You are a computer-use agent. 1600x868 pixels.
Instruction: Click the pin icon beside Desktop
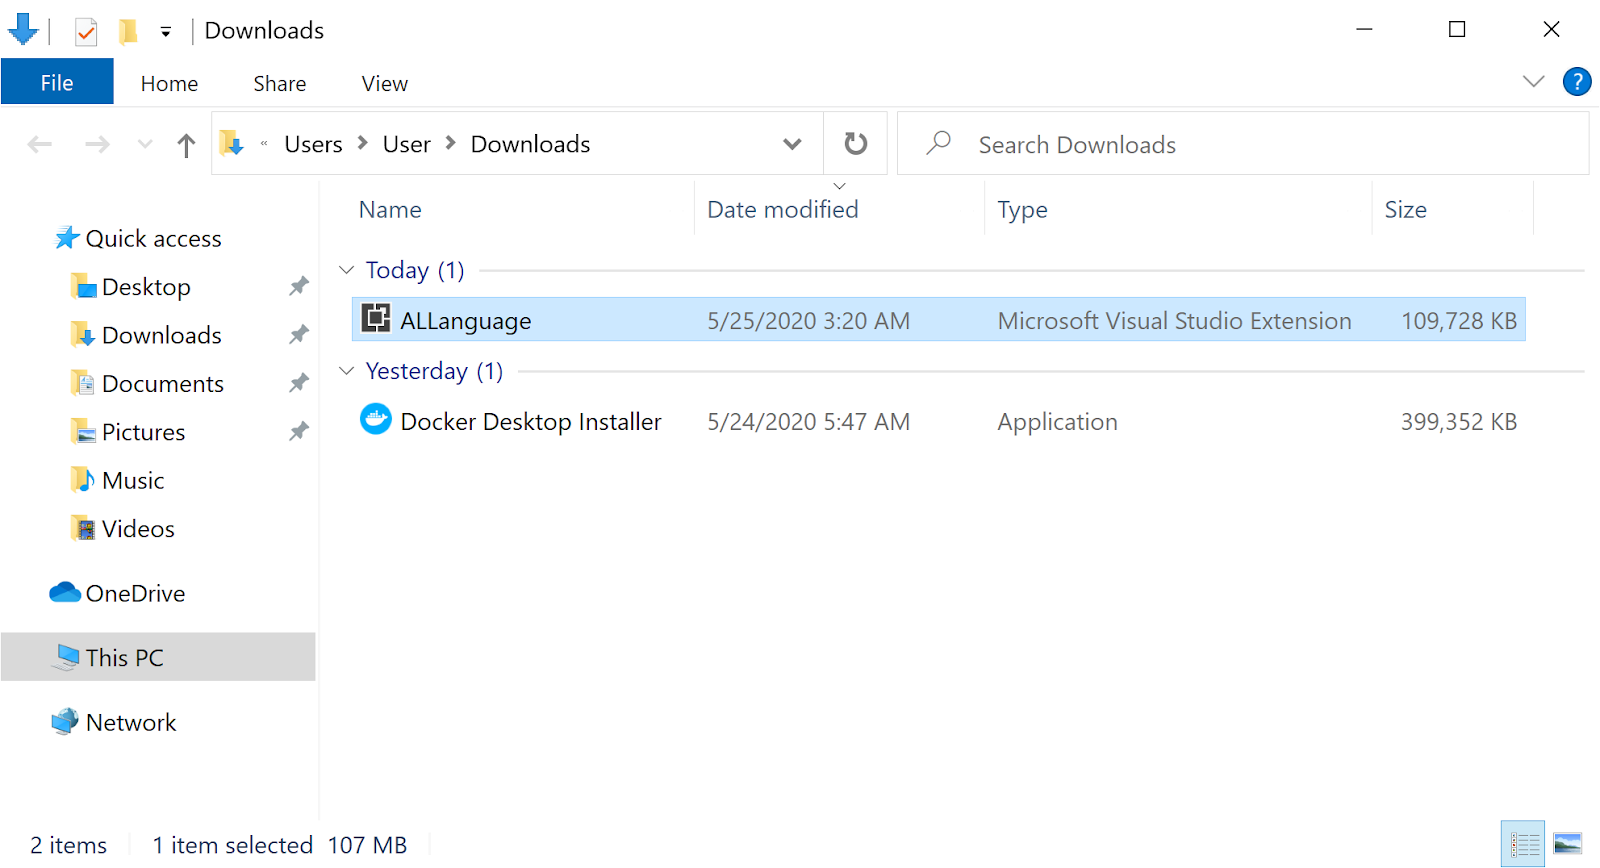point(298,286)
